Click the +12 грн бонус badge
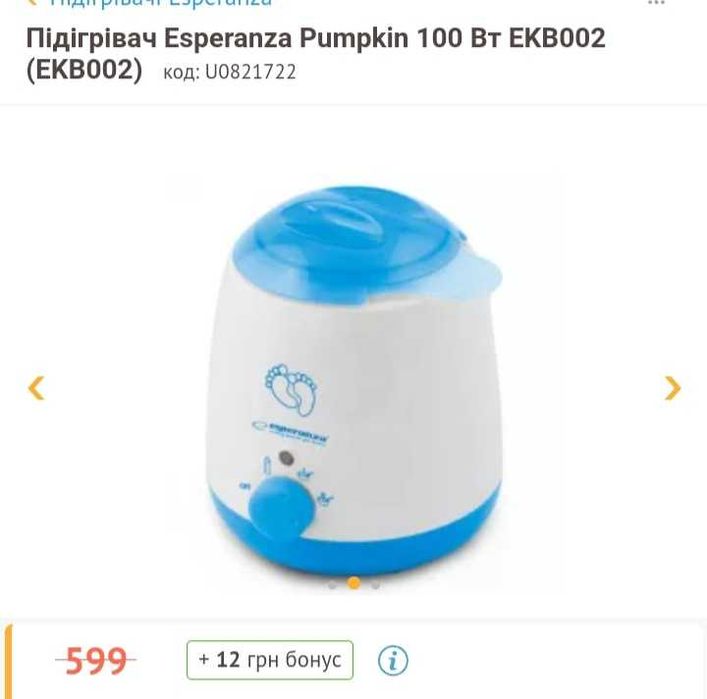707x699 pixels. pos(270,660)
